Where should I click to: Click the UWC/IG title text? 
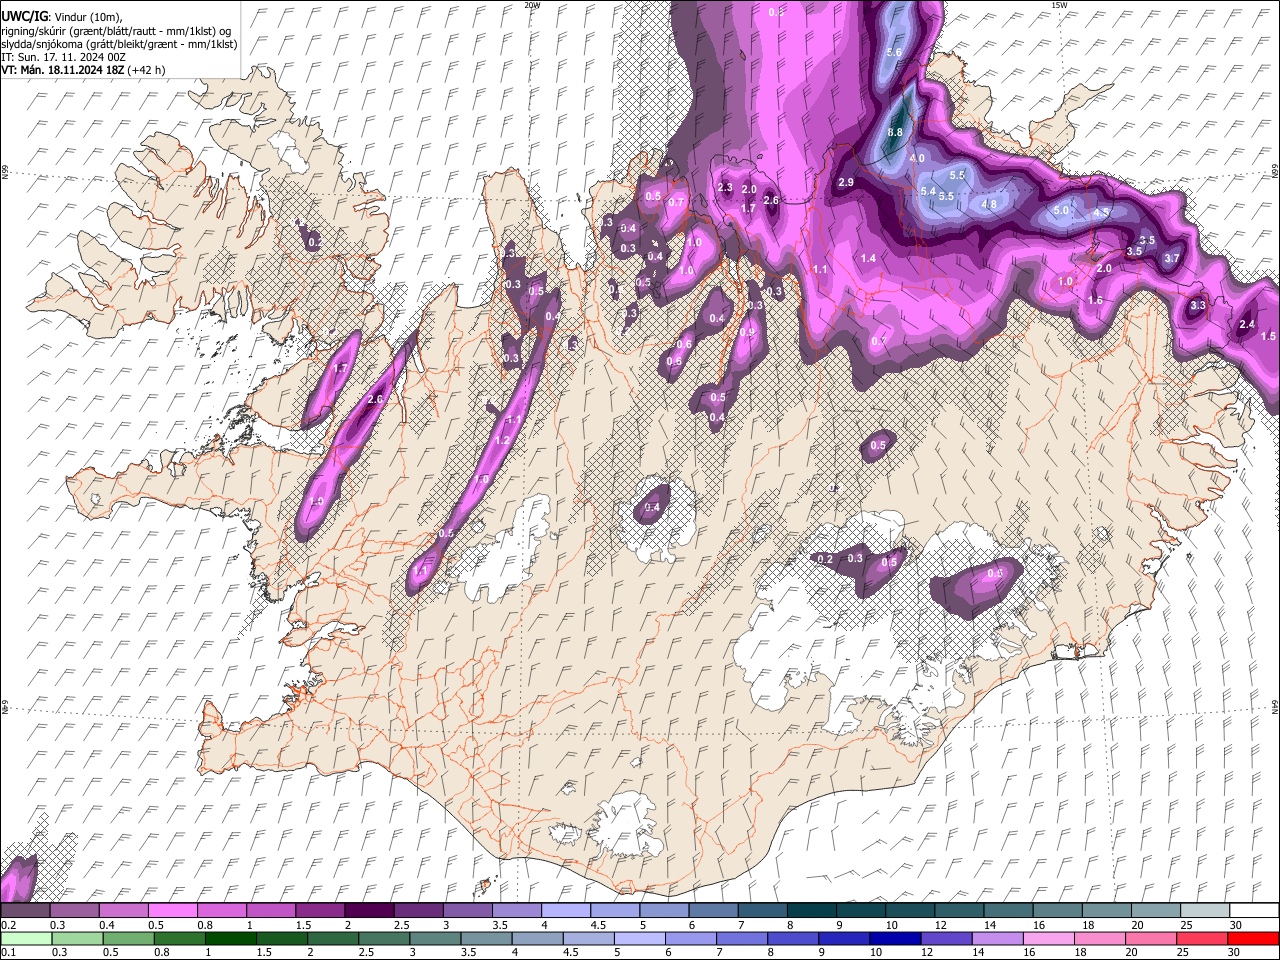23,17
